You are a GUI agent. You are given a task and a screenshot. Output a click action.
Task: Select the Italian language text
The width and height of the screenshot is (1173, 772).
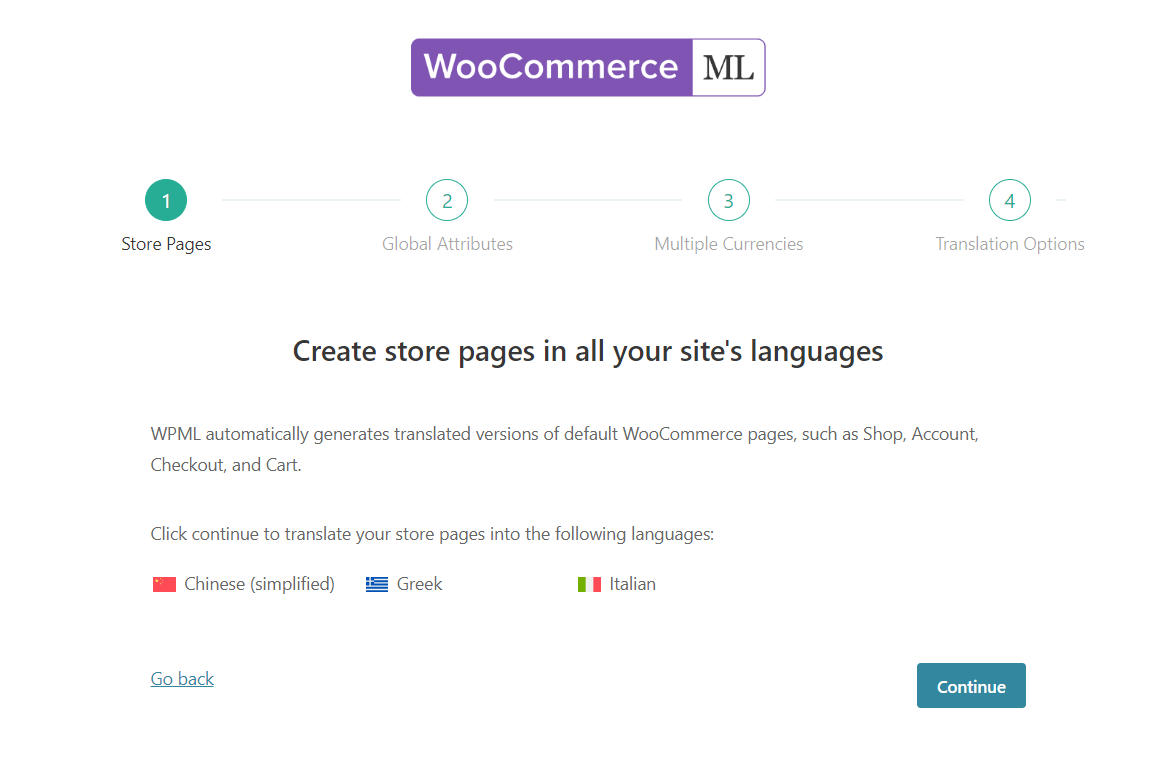click(633, 584)
